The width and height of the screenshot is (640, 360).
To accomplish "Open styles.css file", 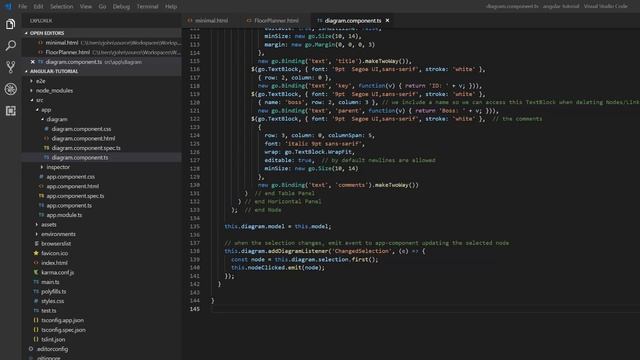I will [x=53, y=301].
